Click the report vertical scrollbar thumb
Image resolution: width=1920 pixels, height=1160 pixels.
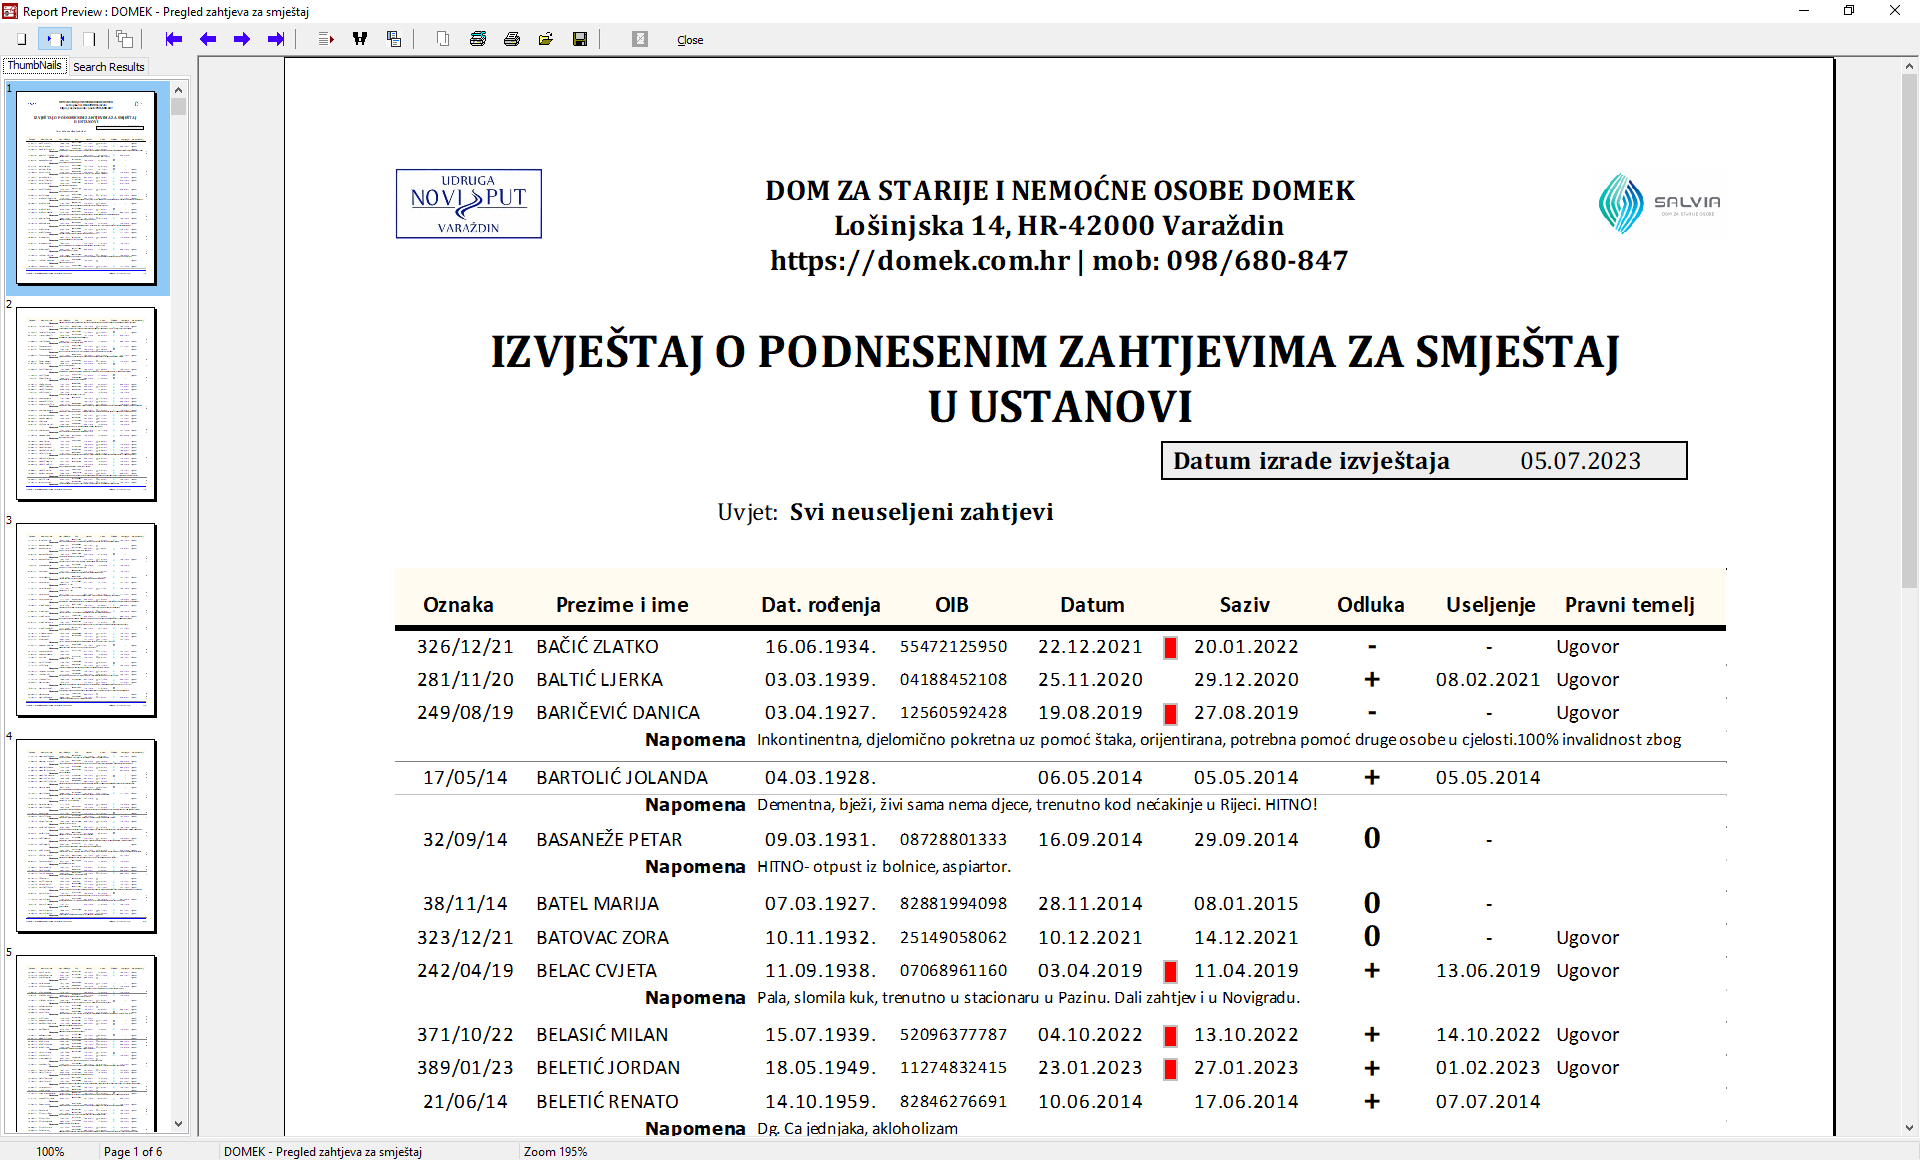pyautogui.click(x=1909, y=330)
